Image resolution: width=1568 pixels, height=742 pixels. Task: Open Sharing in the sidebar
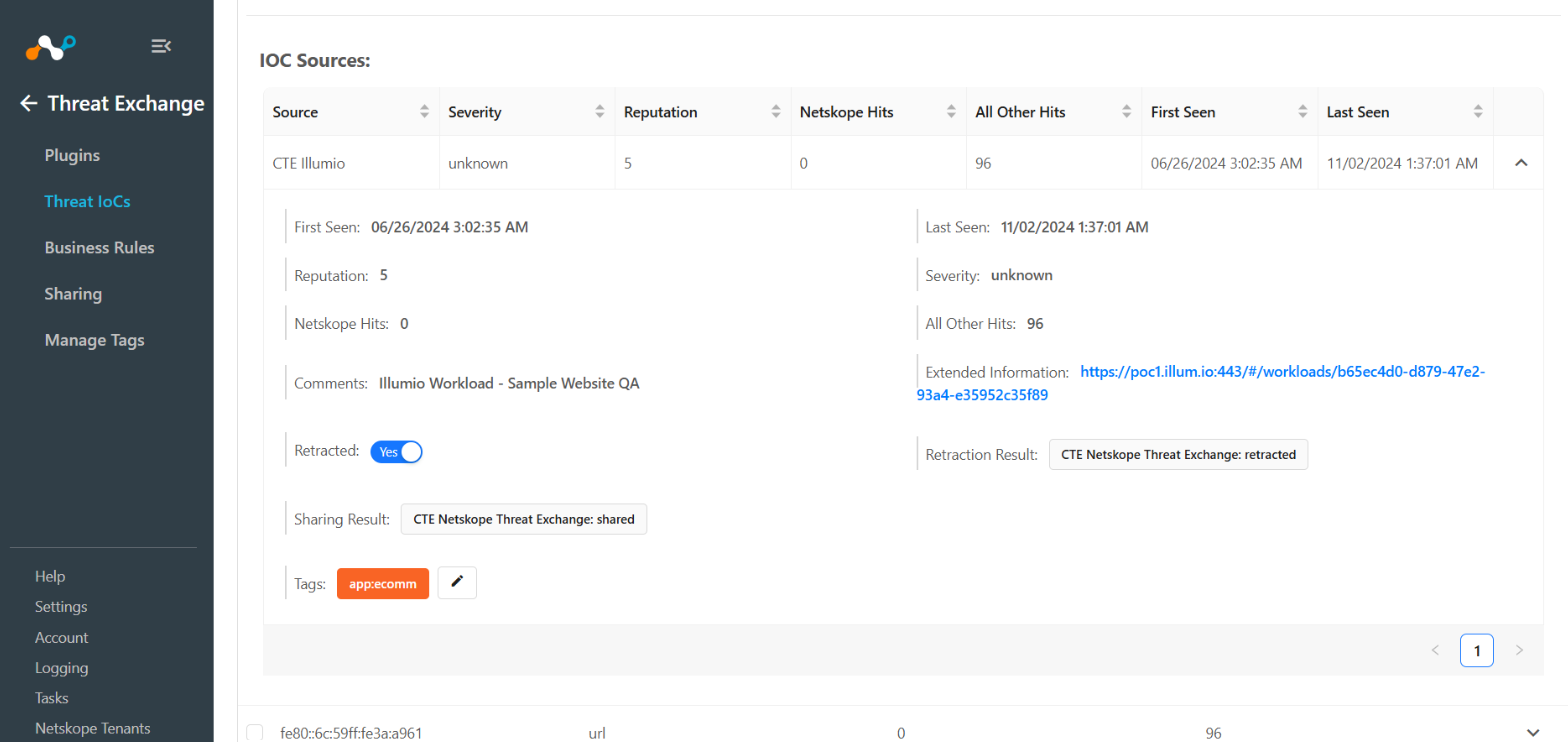coord(73,294)
